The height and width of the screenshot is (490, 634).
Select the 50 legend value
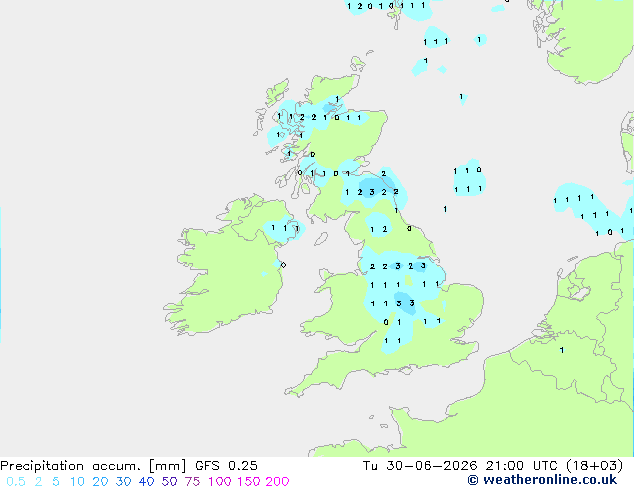click(169, 482)
